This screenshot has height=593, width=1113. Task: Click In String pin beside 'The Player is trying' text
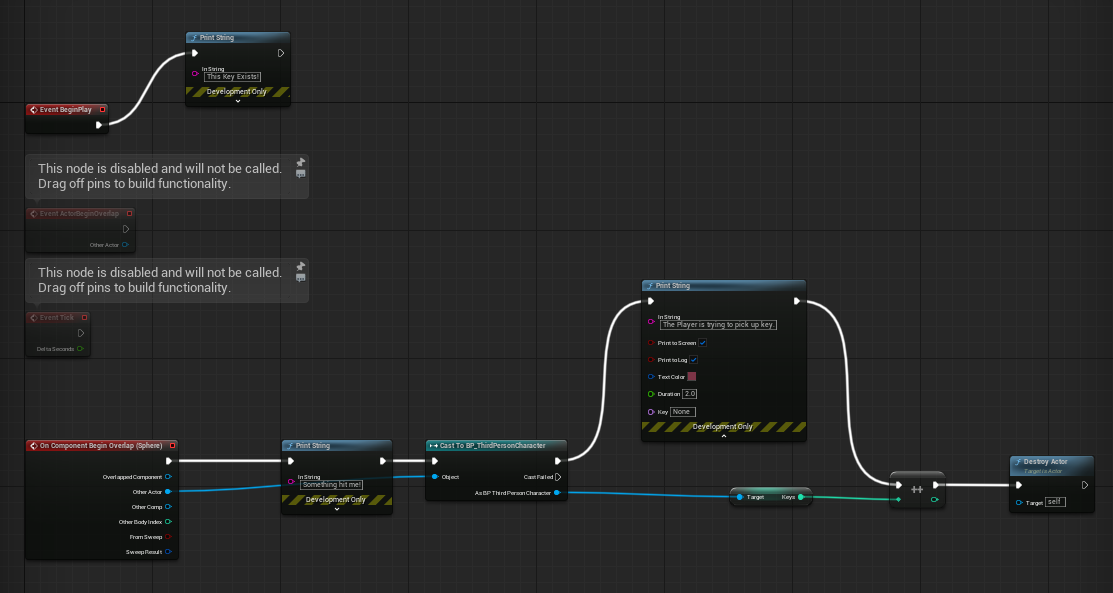(x=651, y=322)
